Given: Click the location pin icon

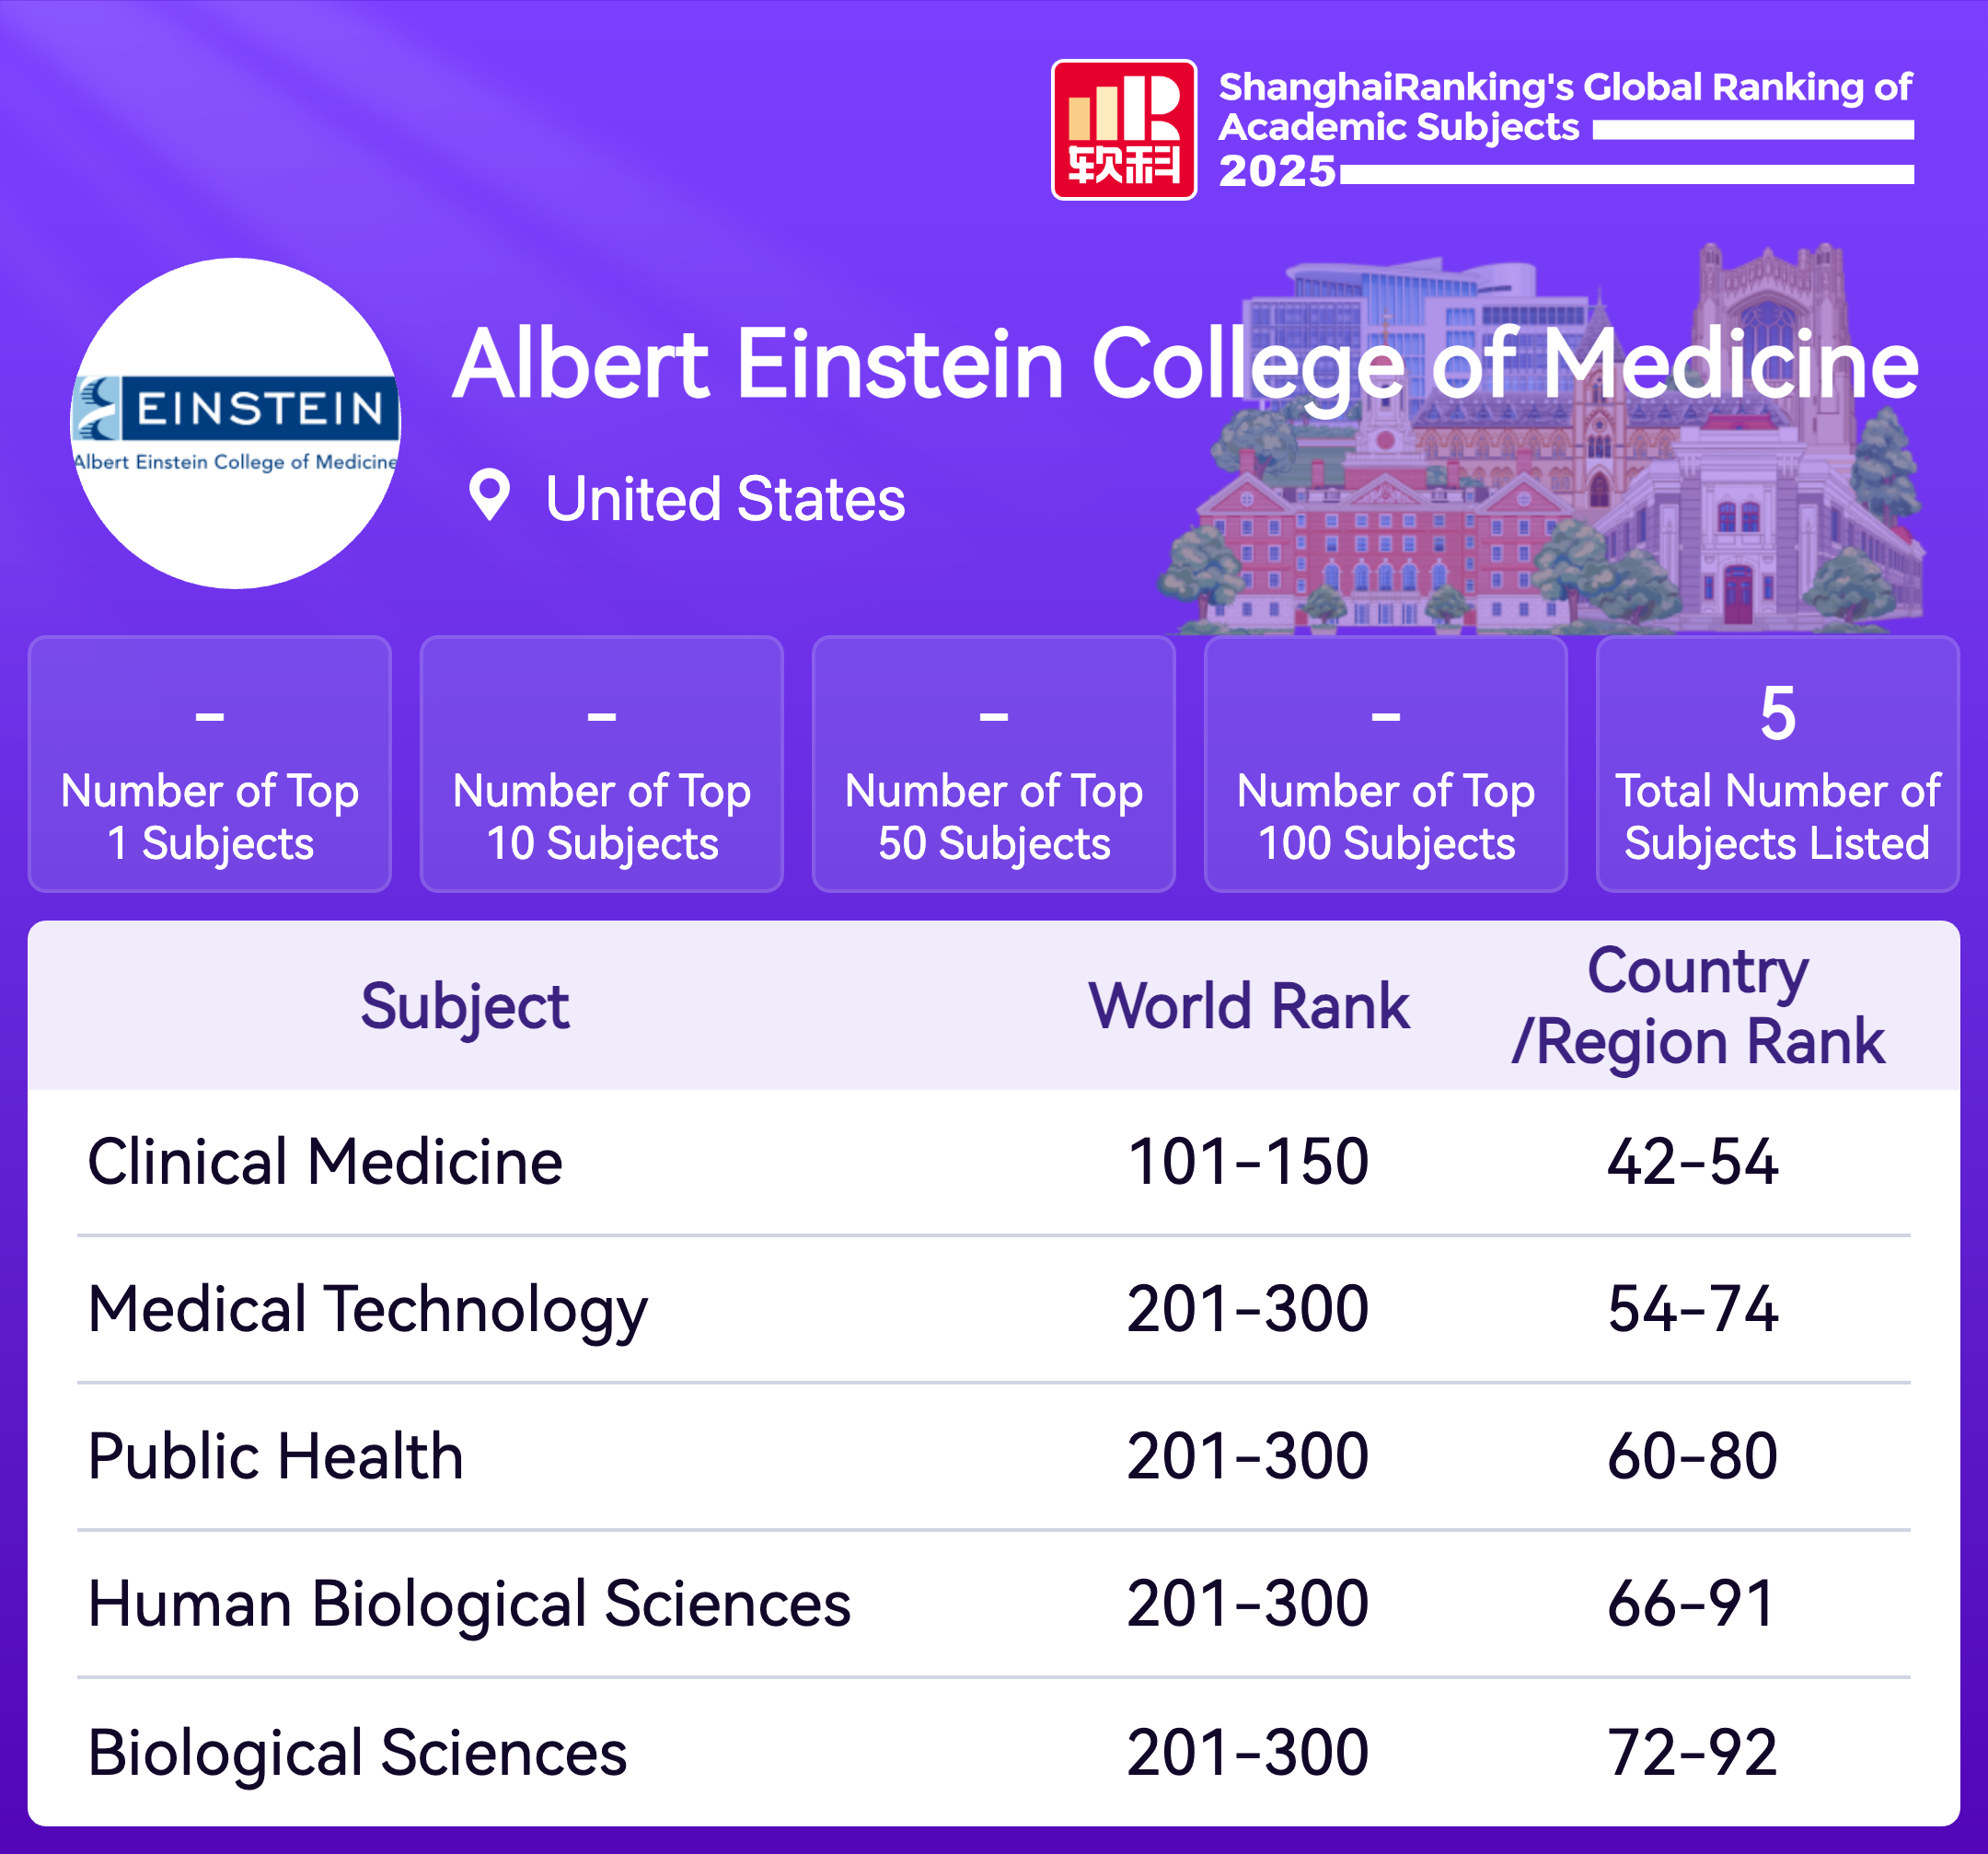Looking at the screenshot, I should point(489,495).
